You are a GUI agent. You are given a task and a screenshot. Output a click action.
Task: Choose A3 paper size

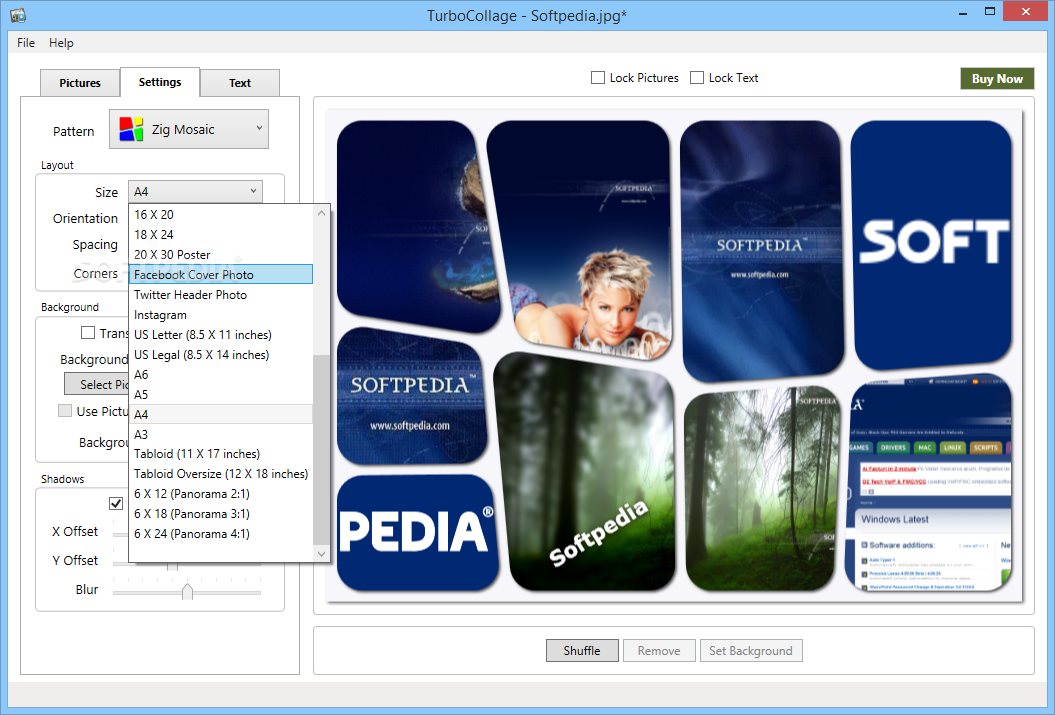[221, 435]
